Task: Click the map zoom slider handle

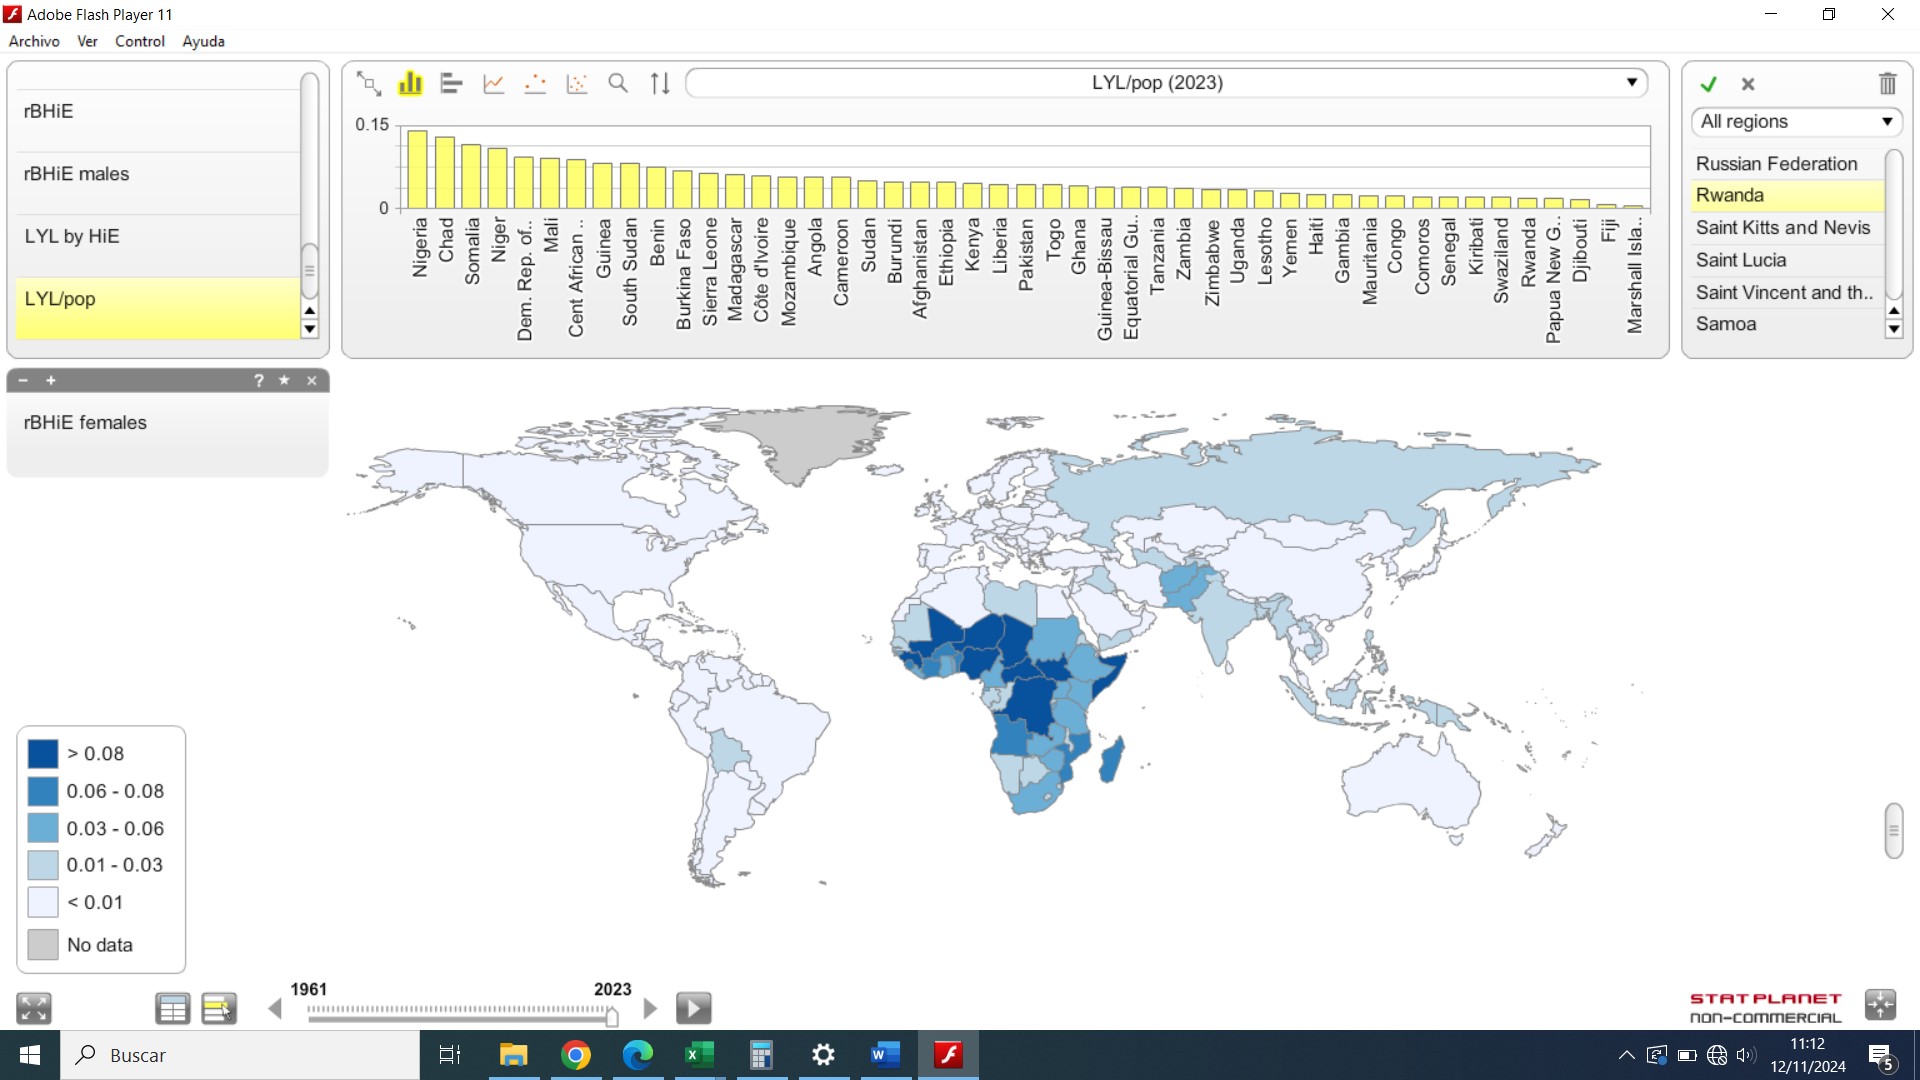Action: [x=1893, y=831]
